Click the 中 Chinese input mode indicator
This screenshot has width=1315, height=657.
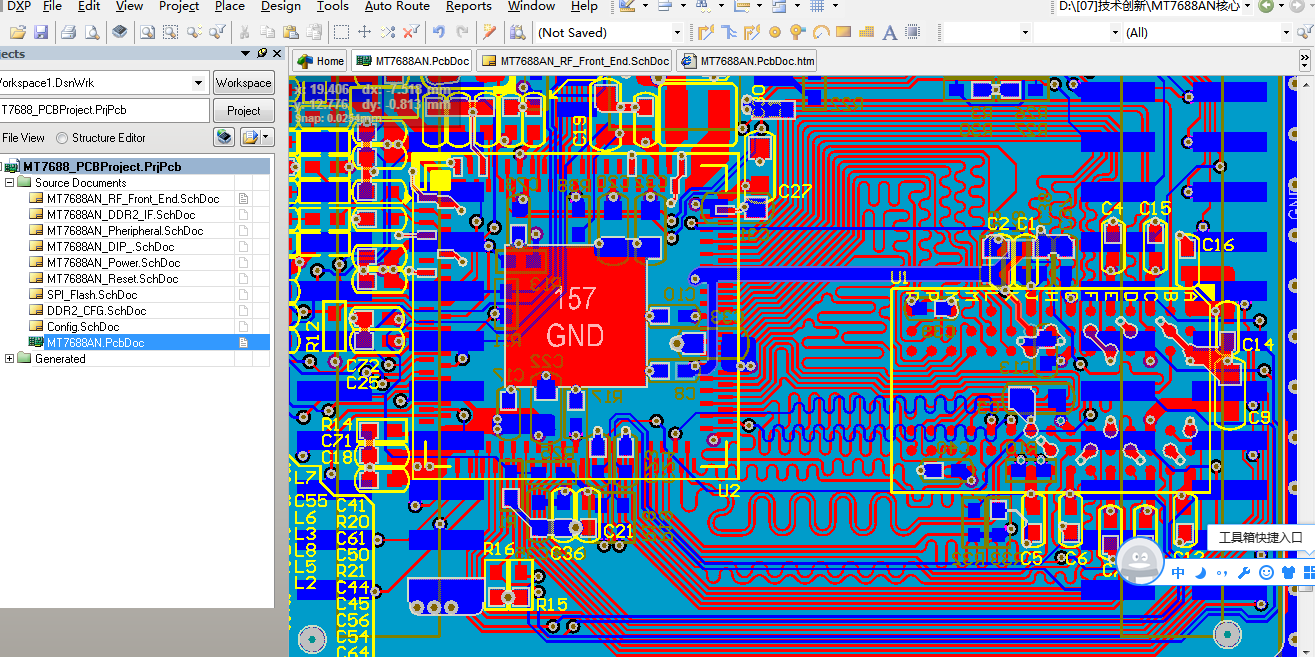click(1179, 573)
